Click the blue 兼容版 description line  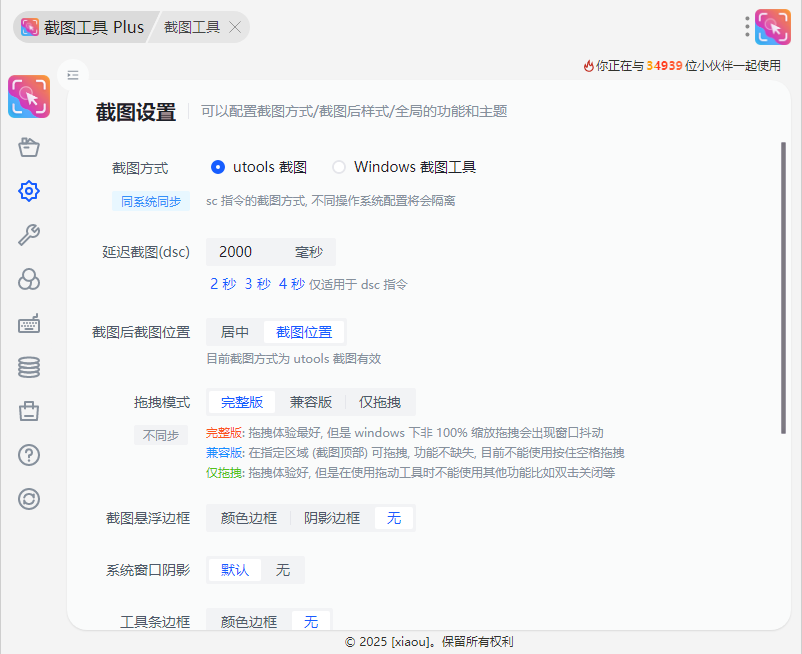click(x=415, y=453)
